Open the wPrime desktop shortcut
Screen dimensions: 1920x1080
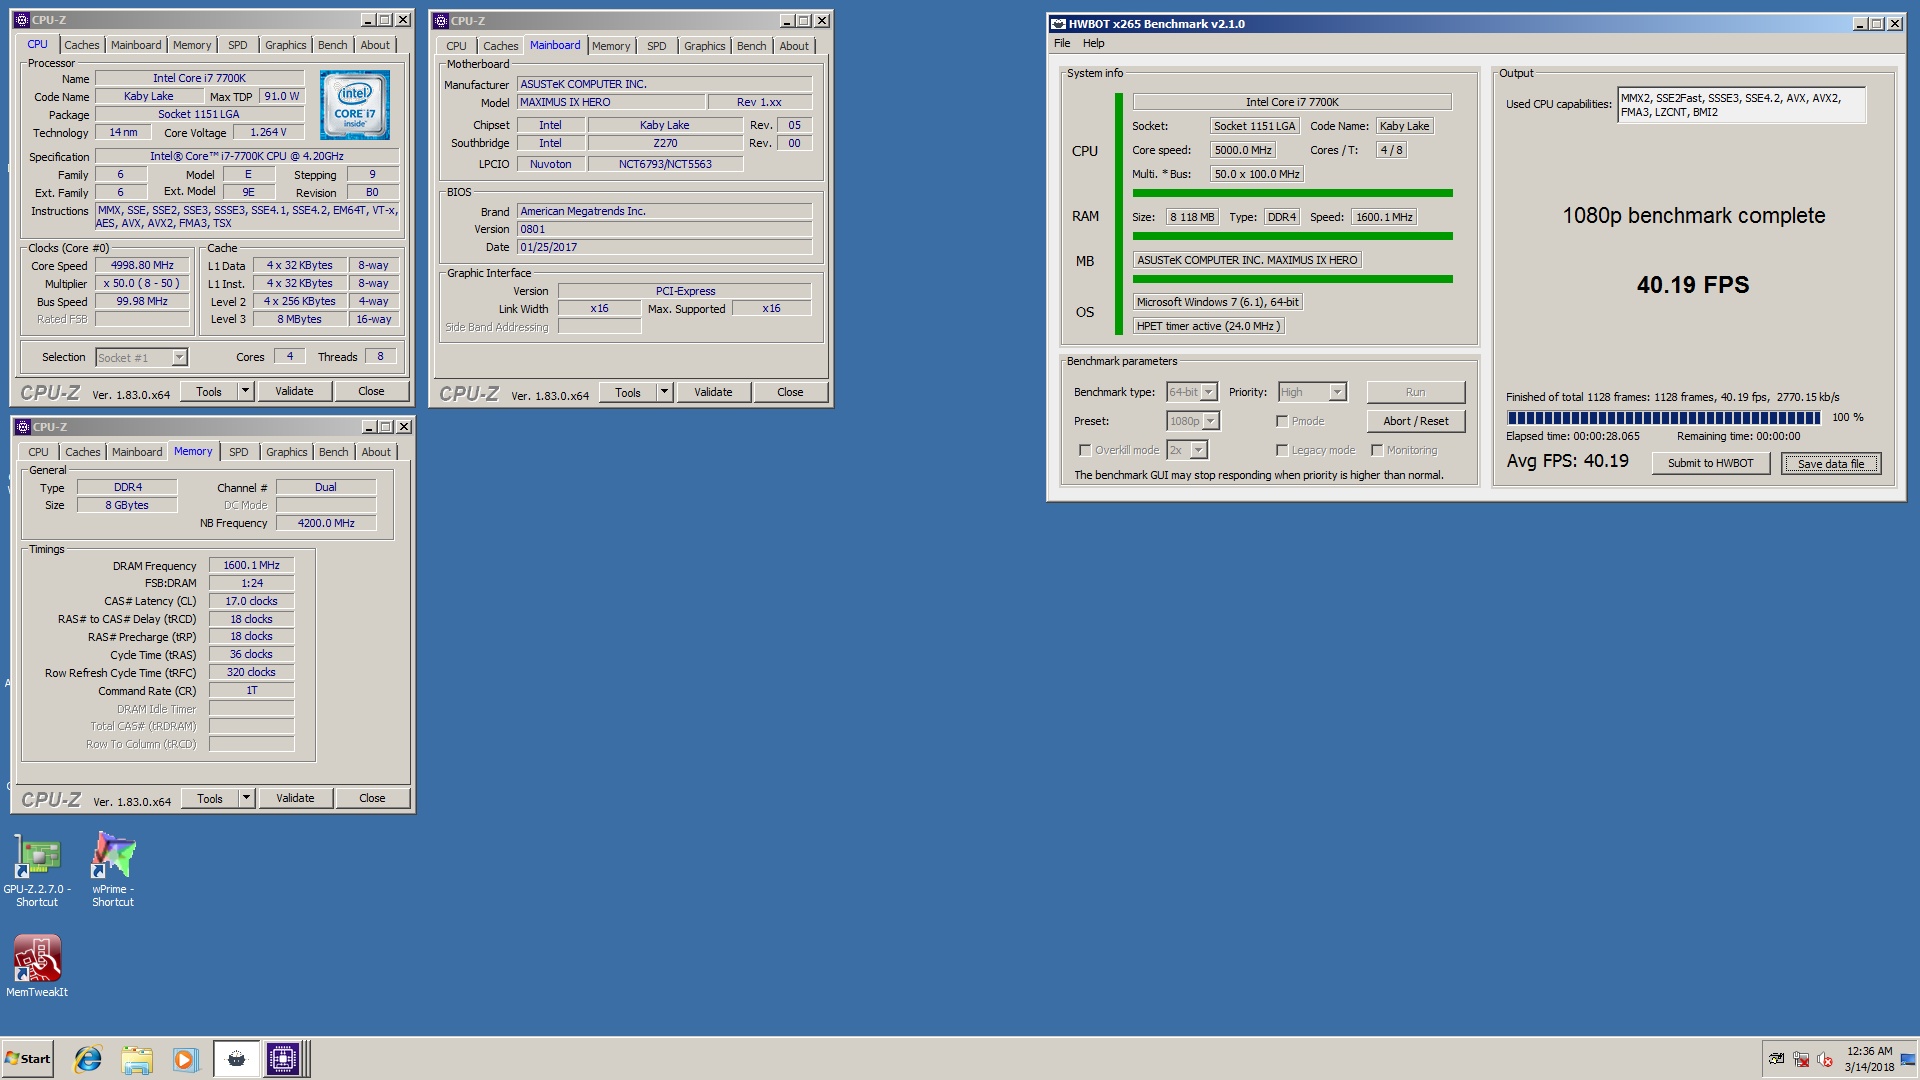(x=113, y=869)
